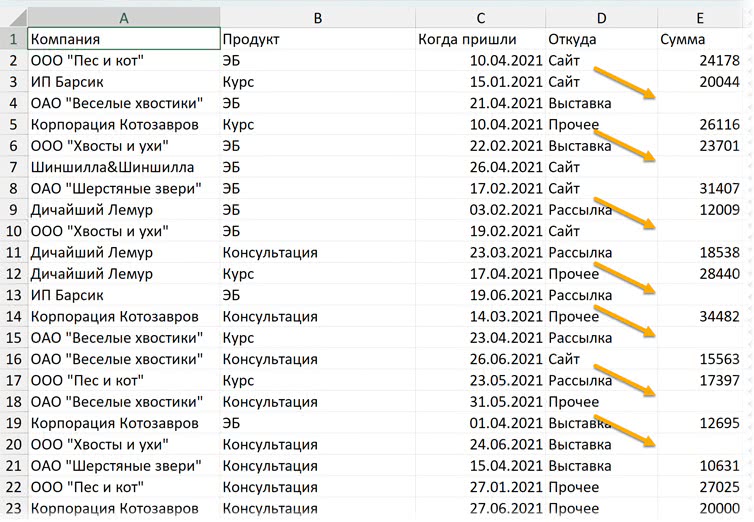
Task: Select row 23 header
Action: point(13,509)
